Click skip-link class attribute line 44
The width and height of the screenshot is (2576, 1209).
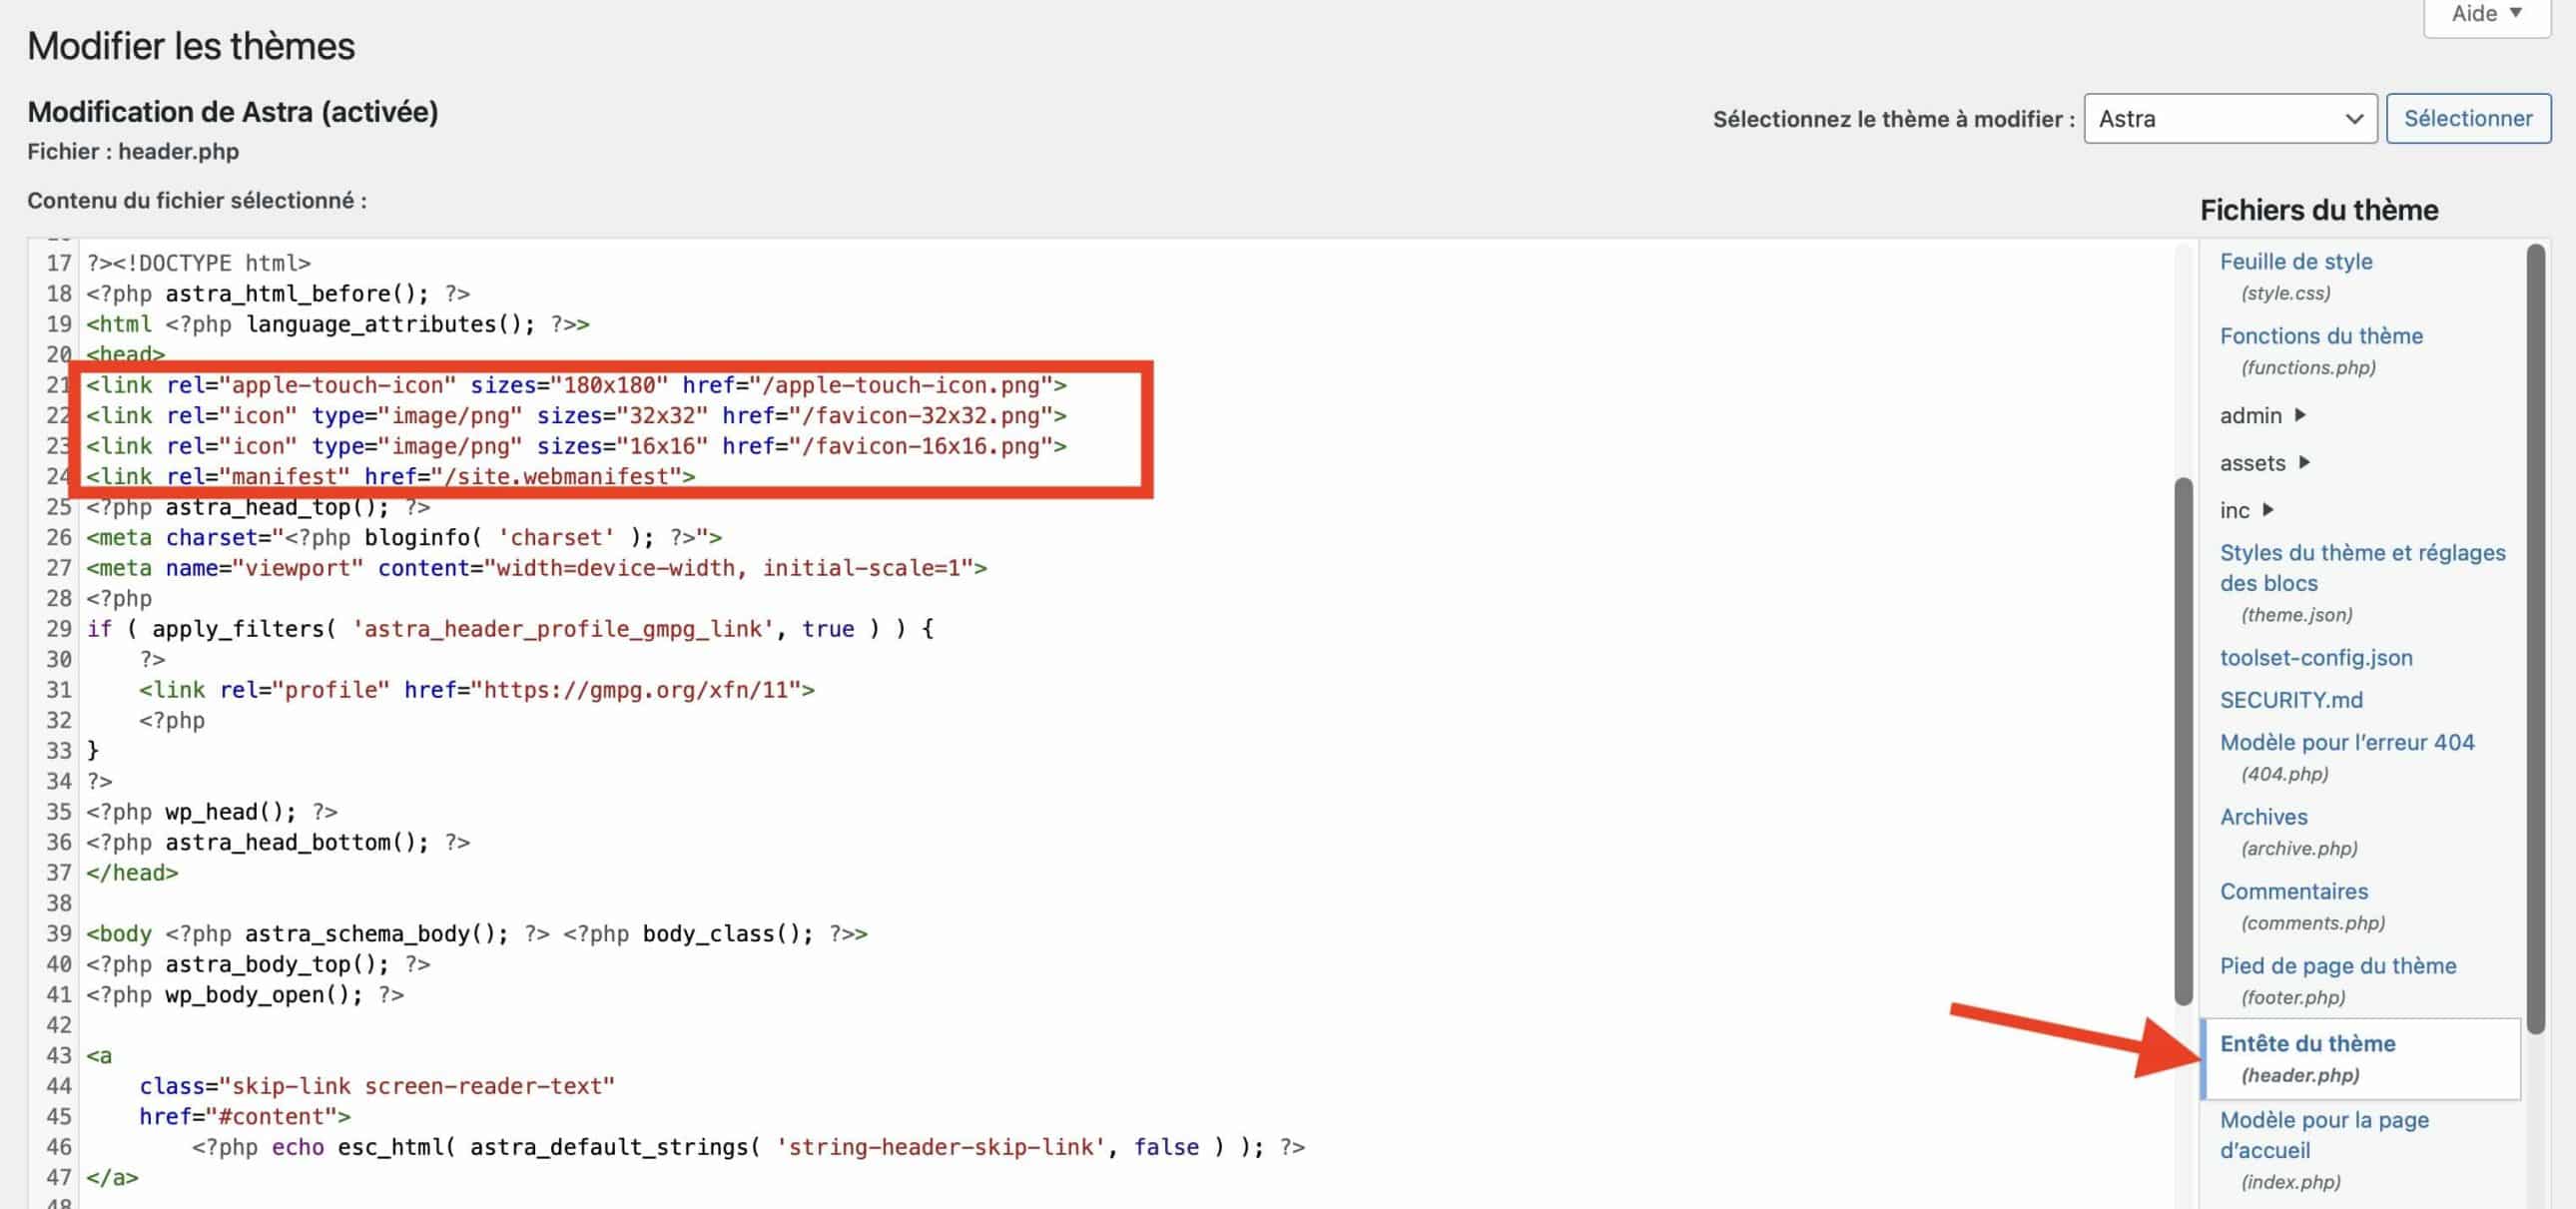click(377, 1087)
